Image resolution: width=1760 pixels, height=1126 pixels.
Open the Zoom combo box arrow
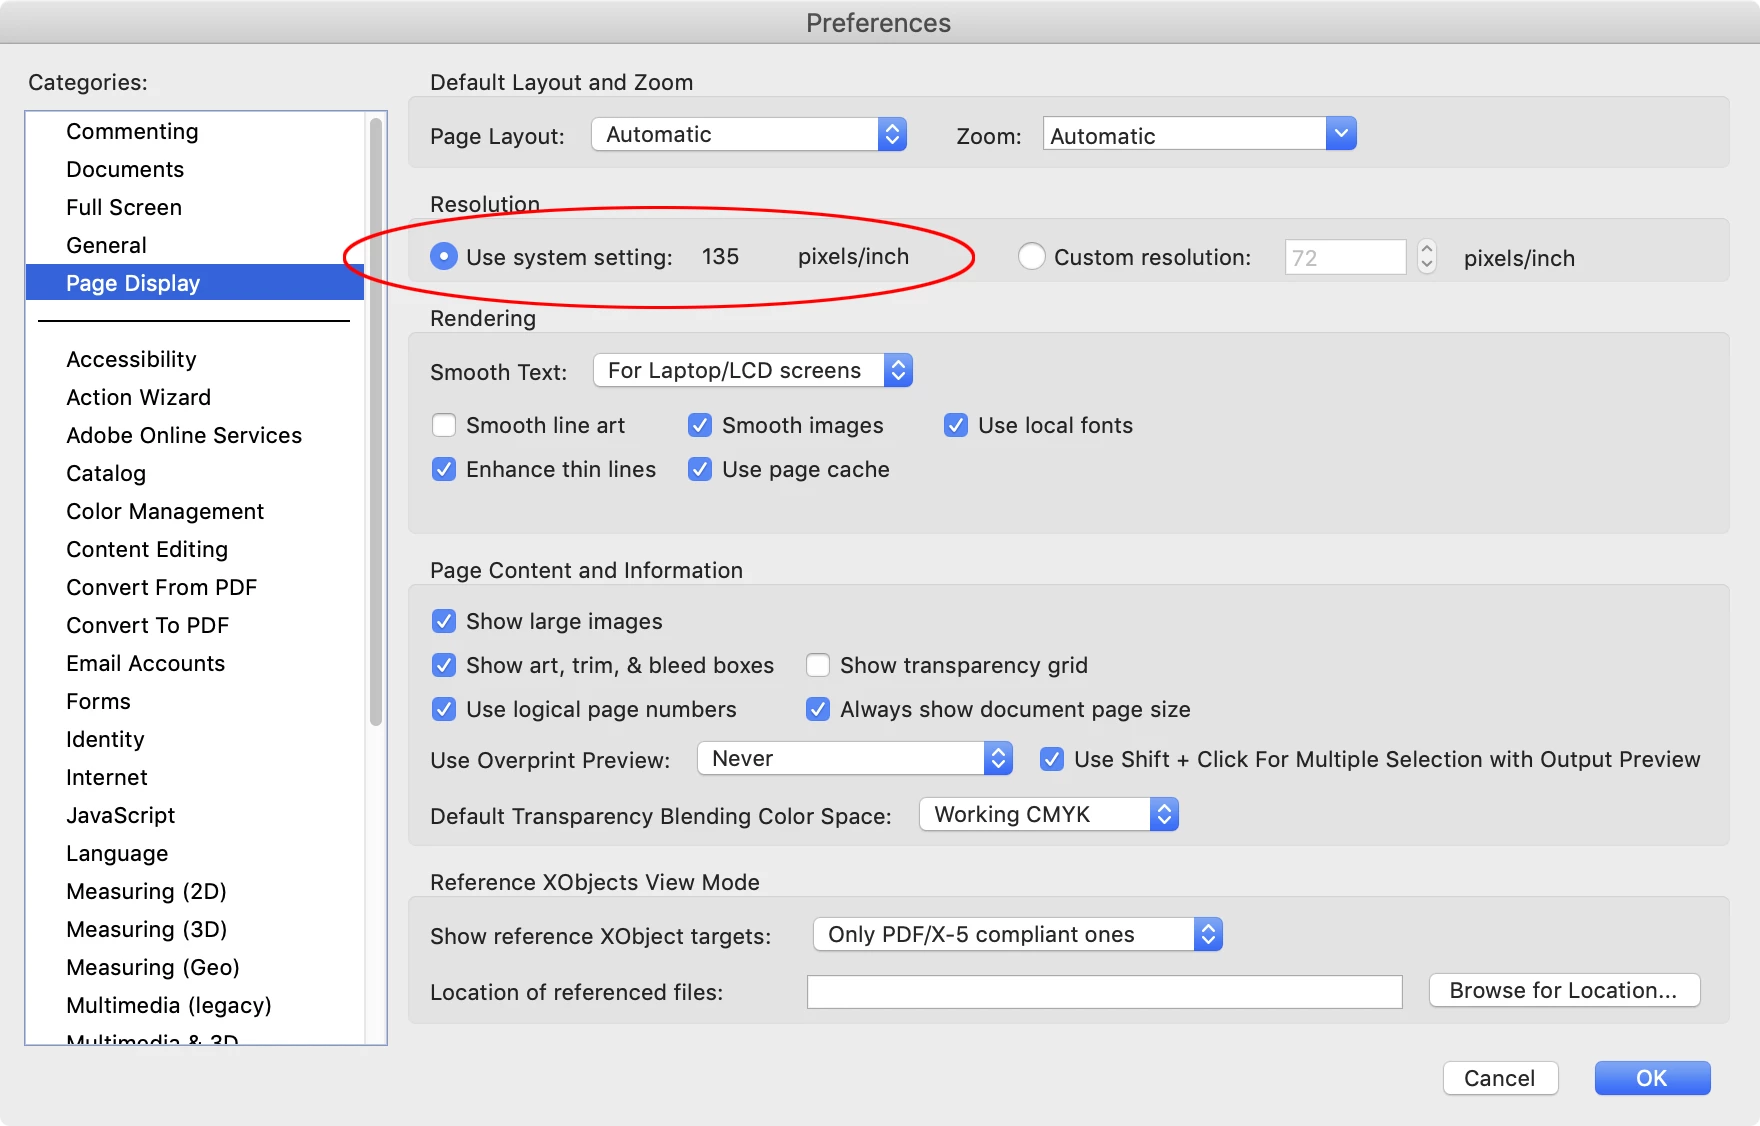(1341, 134)
